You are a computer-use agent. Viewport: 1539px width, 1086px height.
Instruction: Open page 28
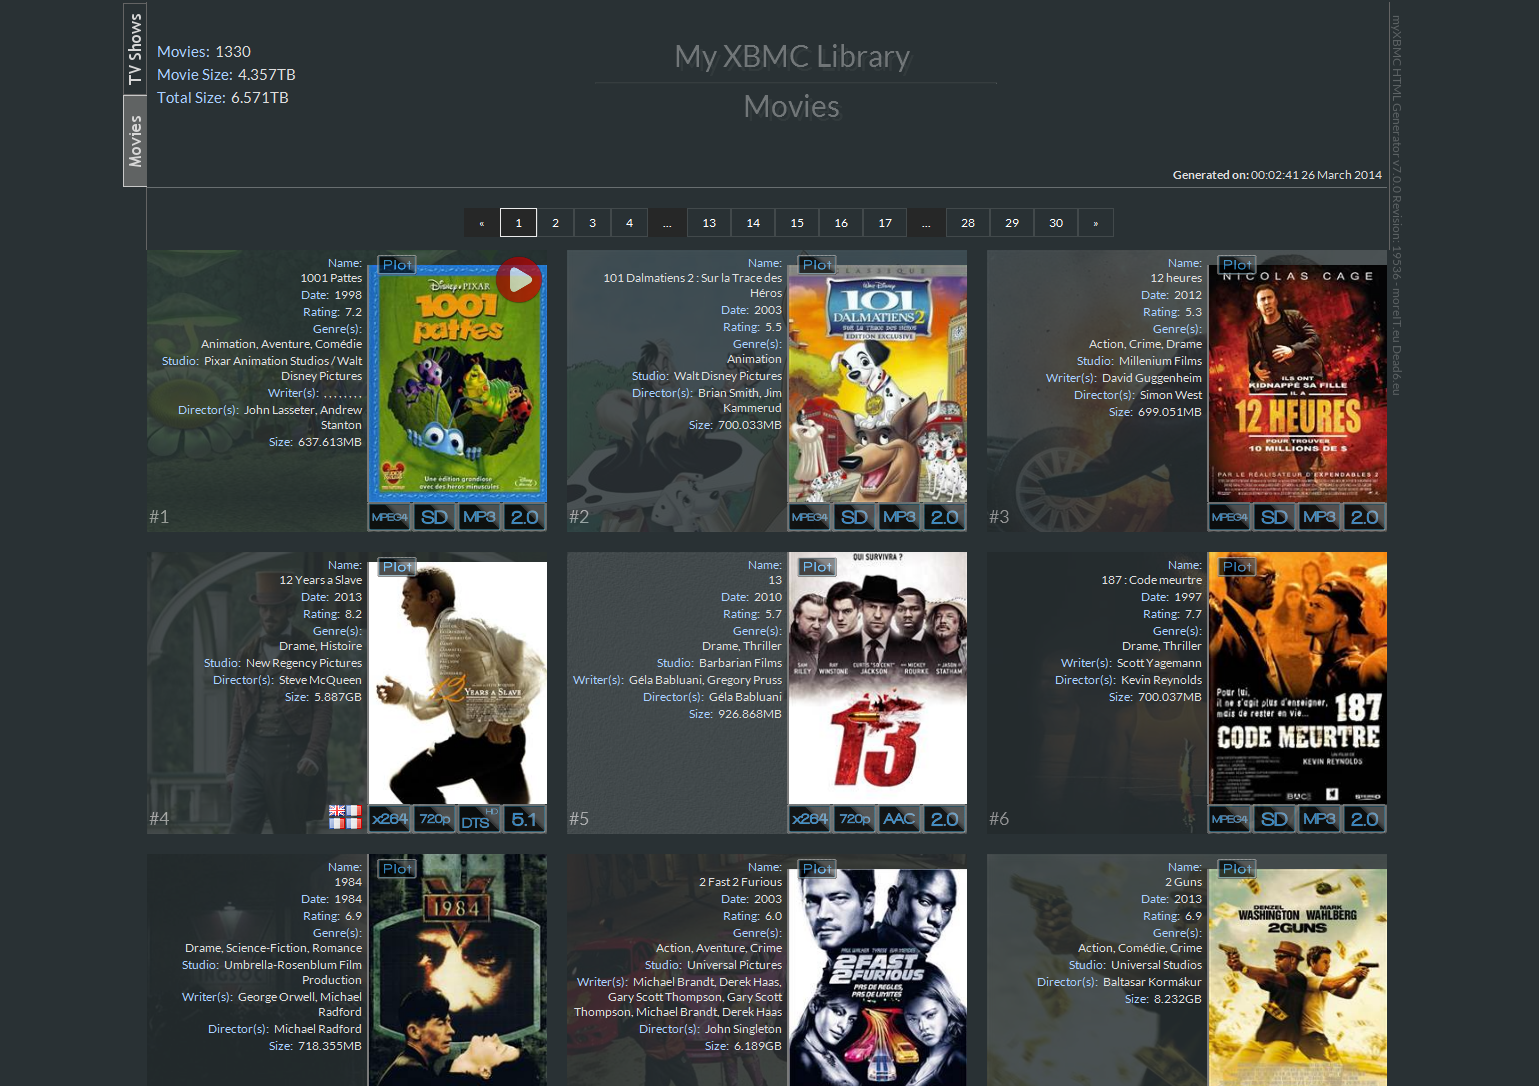968,223
